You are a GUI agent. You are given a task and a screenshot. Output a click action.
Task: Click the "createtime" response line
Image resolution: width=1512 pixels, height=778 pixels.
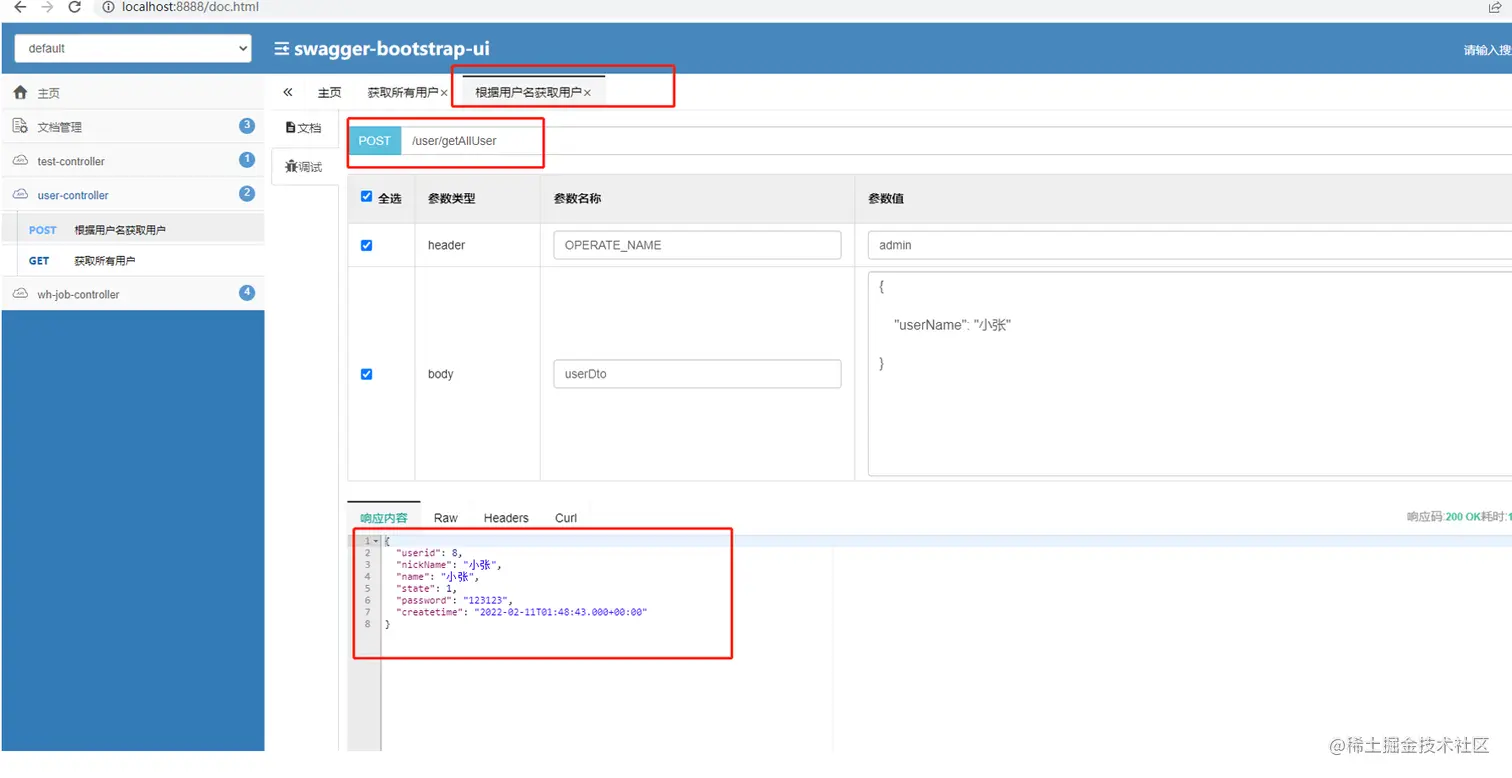click(522, 612)
